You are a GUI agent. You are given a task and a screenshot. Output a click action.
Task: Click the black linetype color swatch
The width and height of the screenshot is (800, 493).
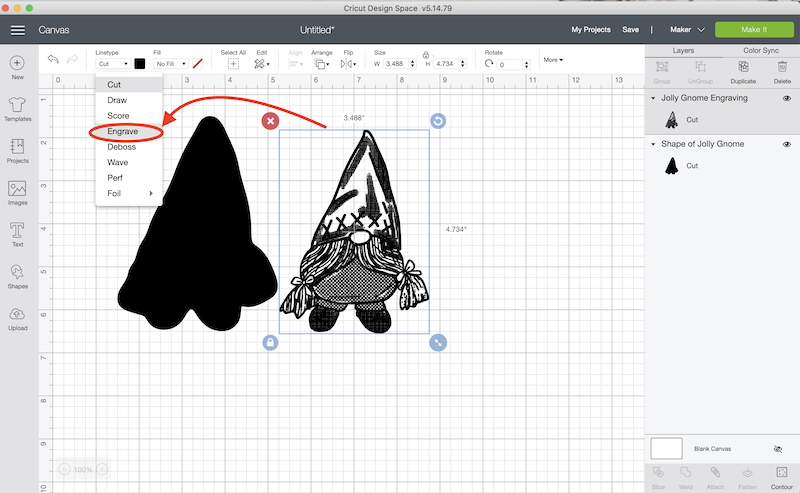(x=139, y=64)
